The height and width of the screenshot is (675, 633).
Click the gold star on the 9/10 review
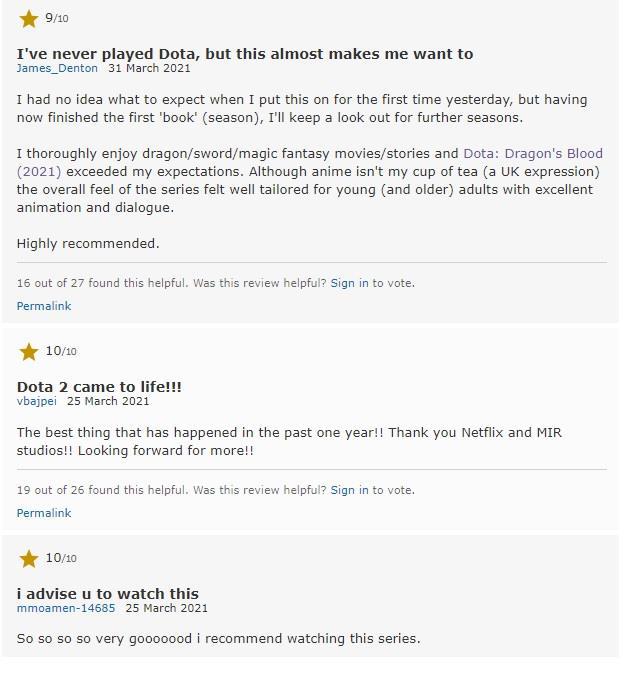pyautogui.click(x=28, y=18)
